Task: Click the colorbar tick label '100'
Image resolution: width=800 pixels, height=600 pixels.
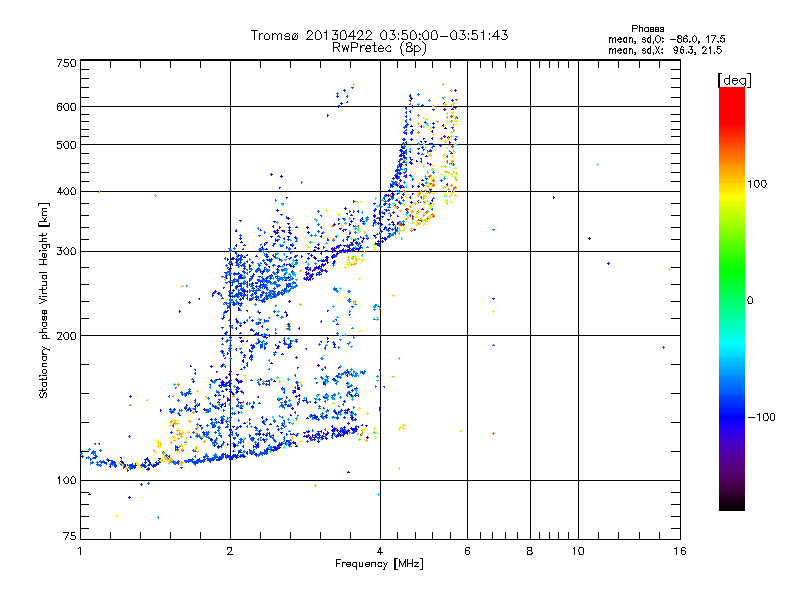Action: coord(757,184)
